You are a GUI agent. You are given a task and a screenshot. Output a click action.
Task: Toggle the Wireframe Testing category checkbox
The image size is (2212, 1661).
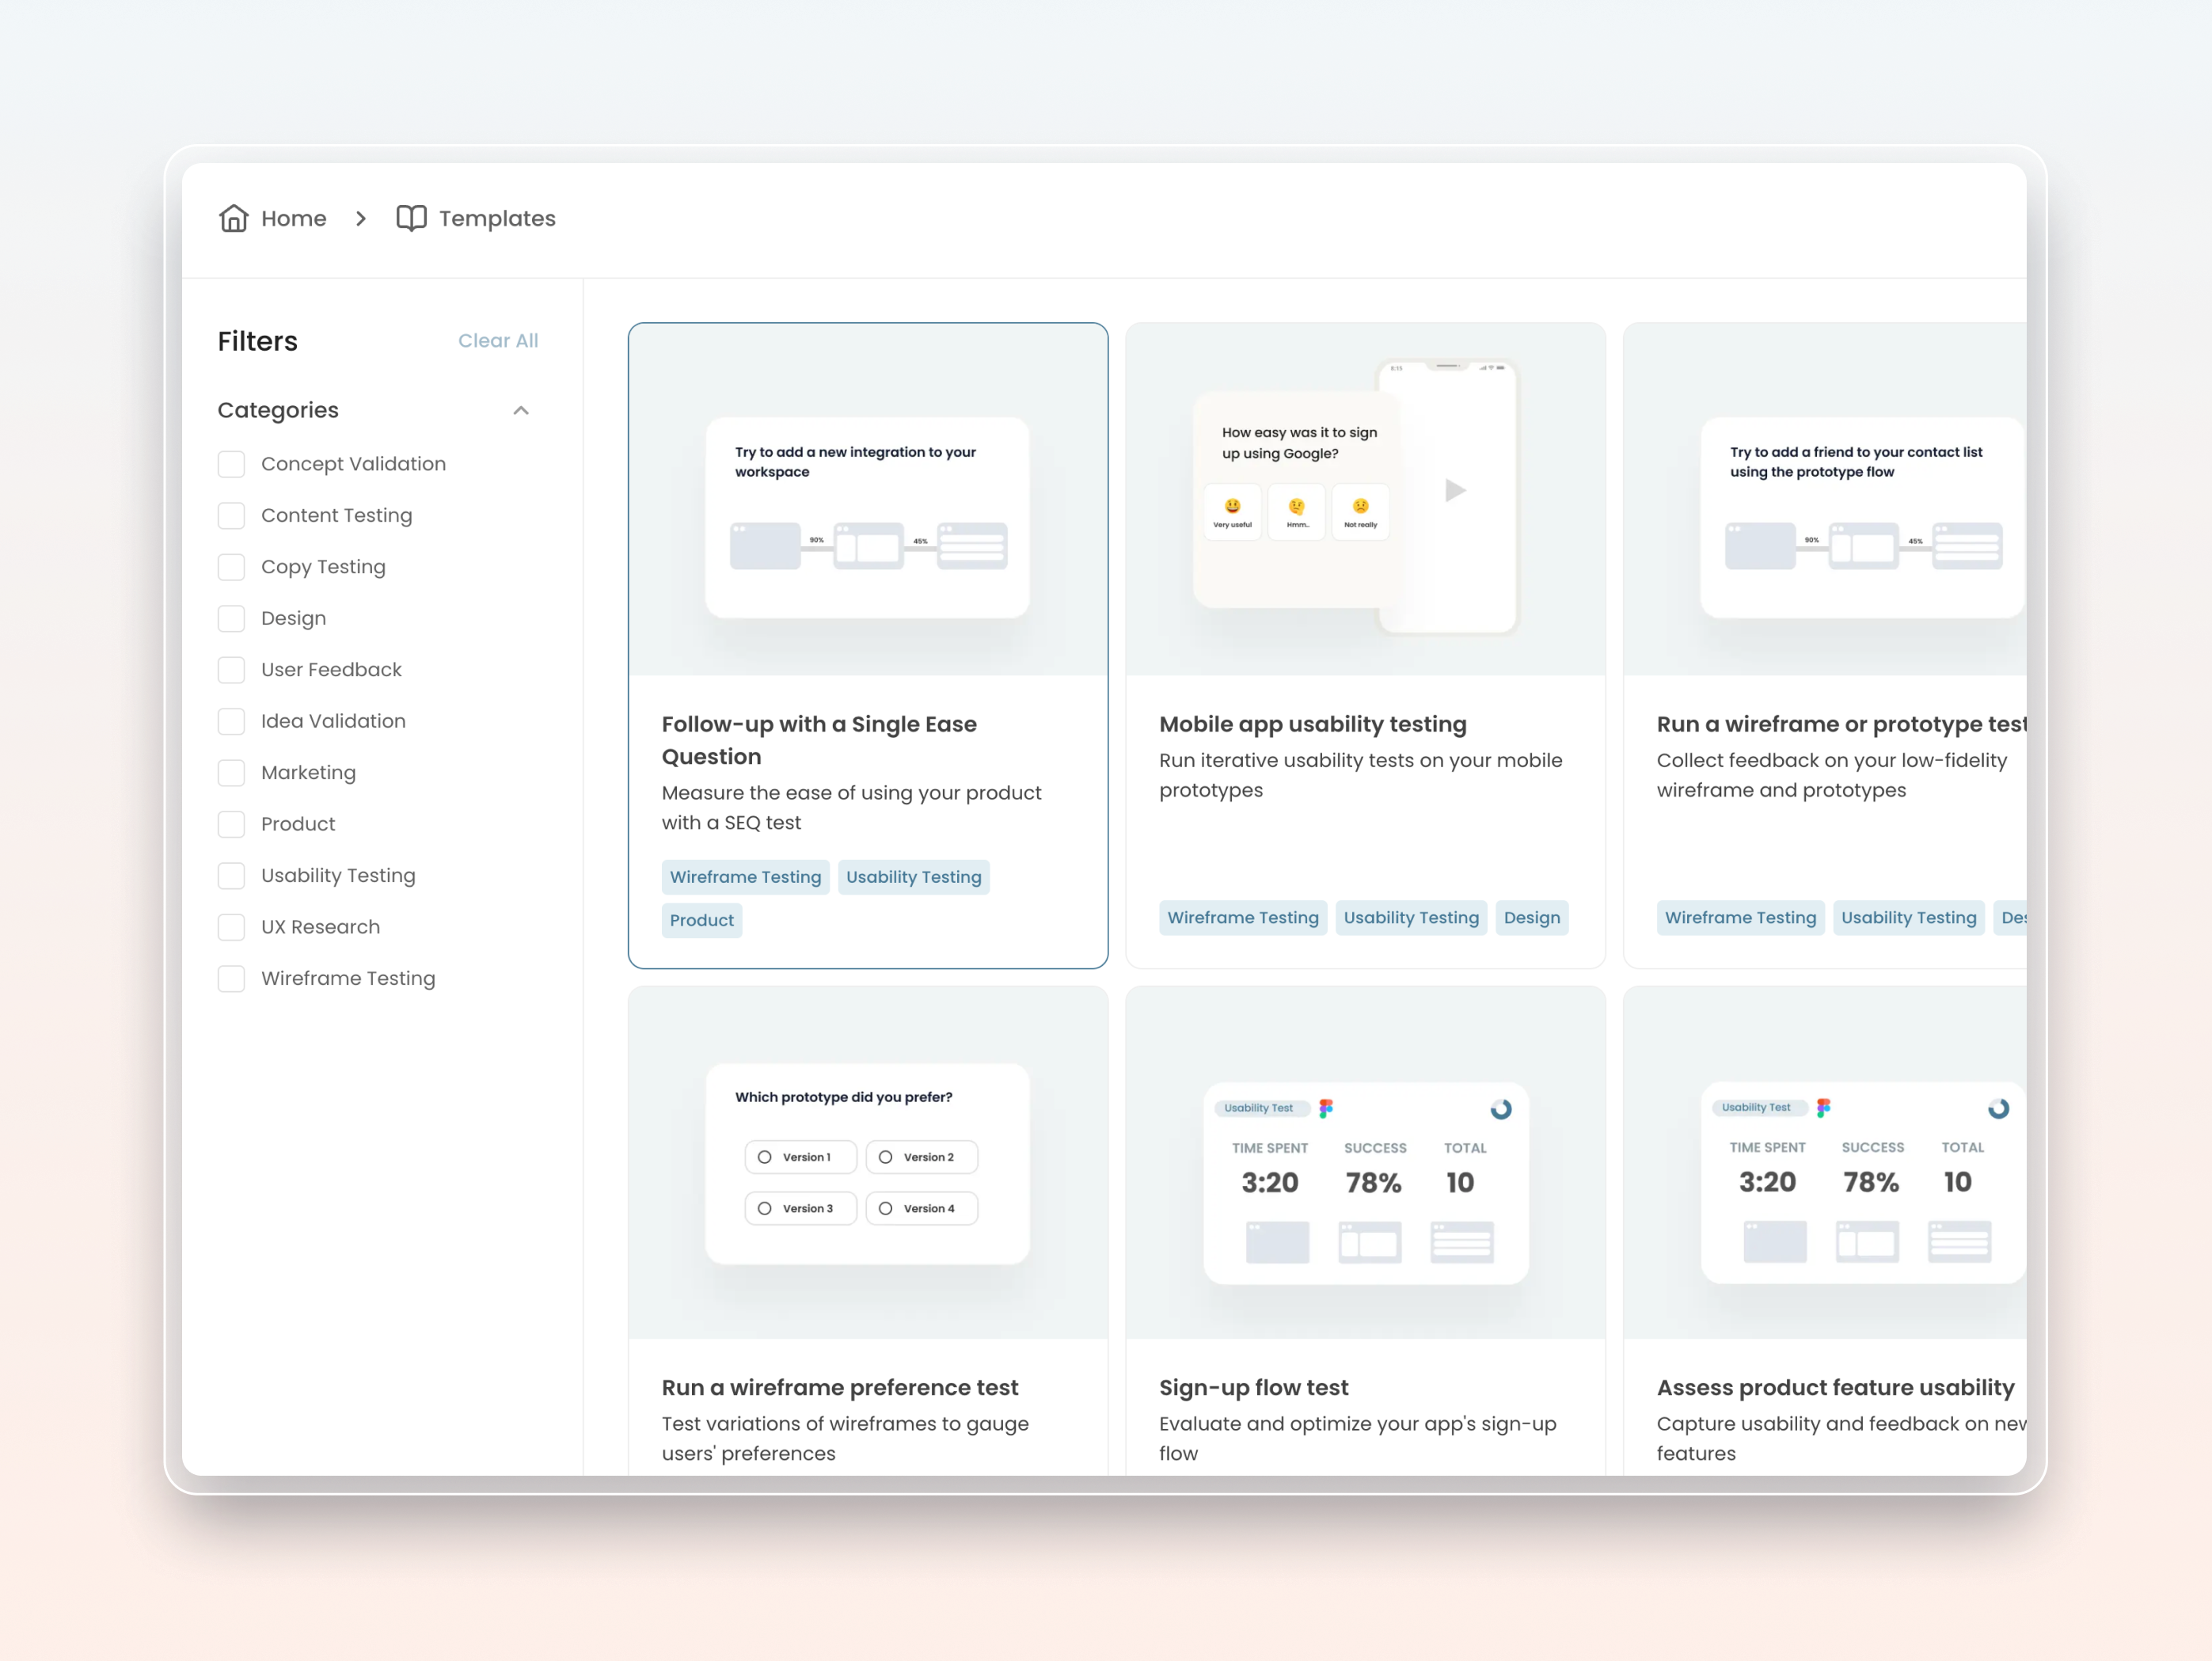(x=231, y=978)
